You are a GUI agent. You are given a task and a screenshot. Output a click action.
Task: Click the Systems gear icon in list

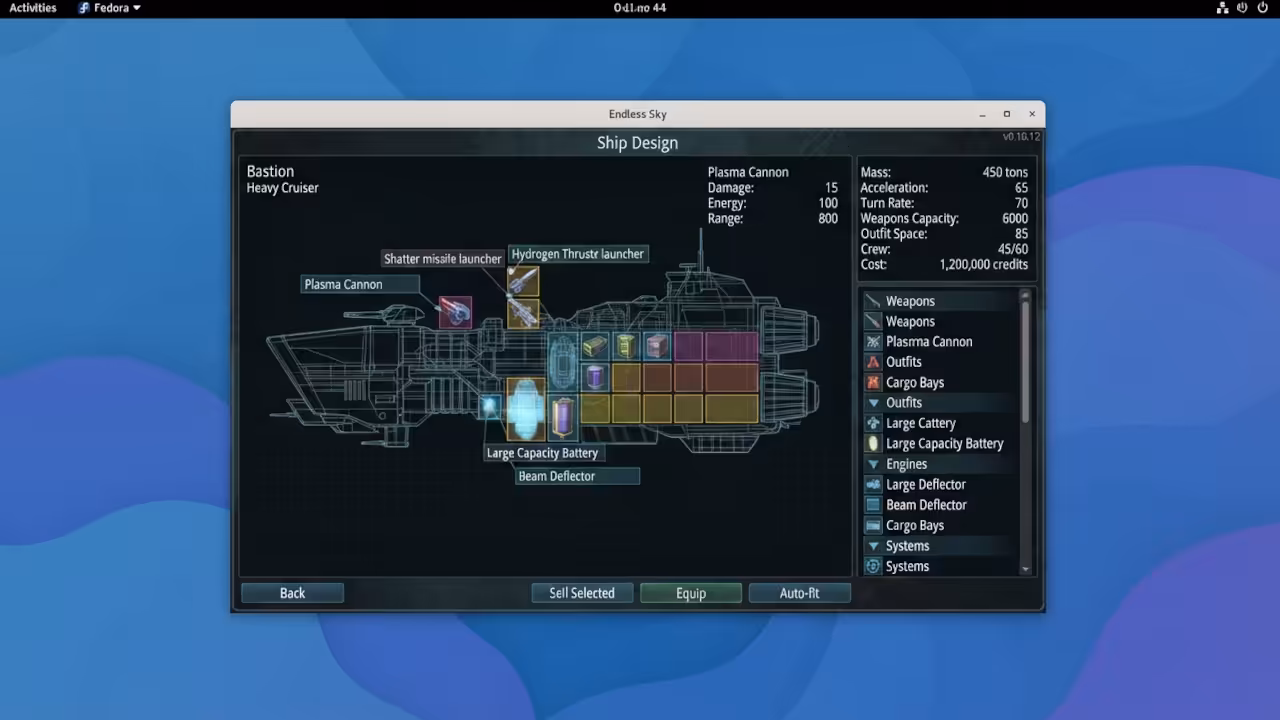(x=873, y=566)
